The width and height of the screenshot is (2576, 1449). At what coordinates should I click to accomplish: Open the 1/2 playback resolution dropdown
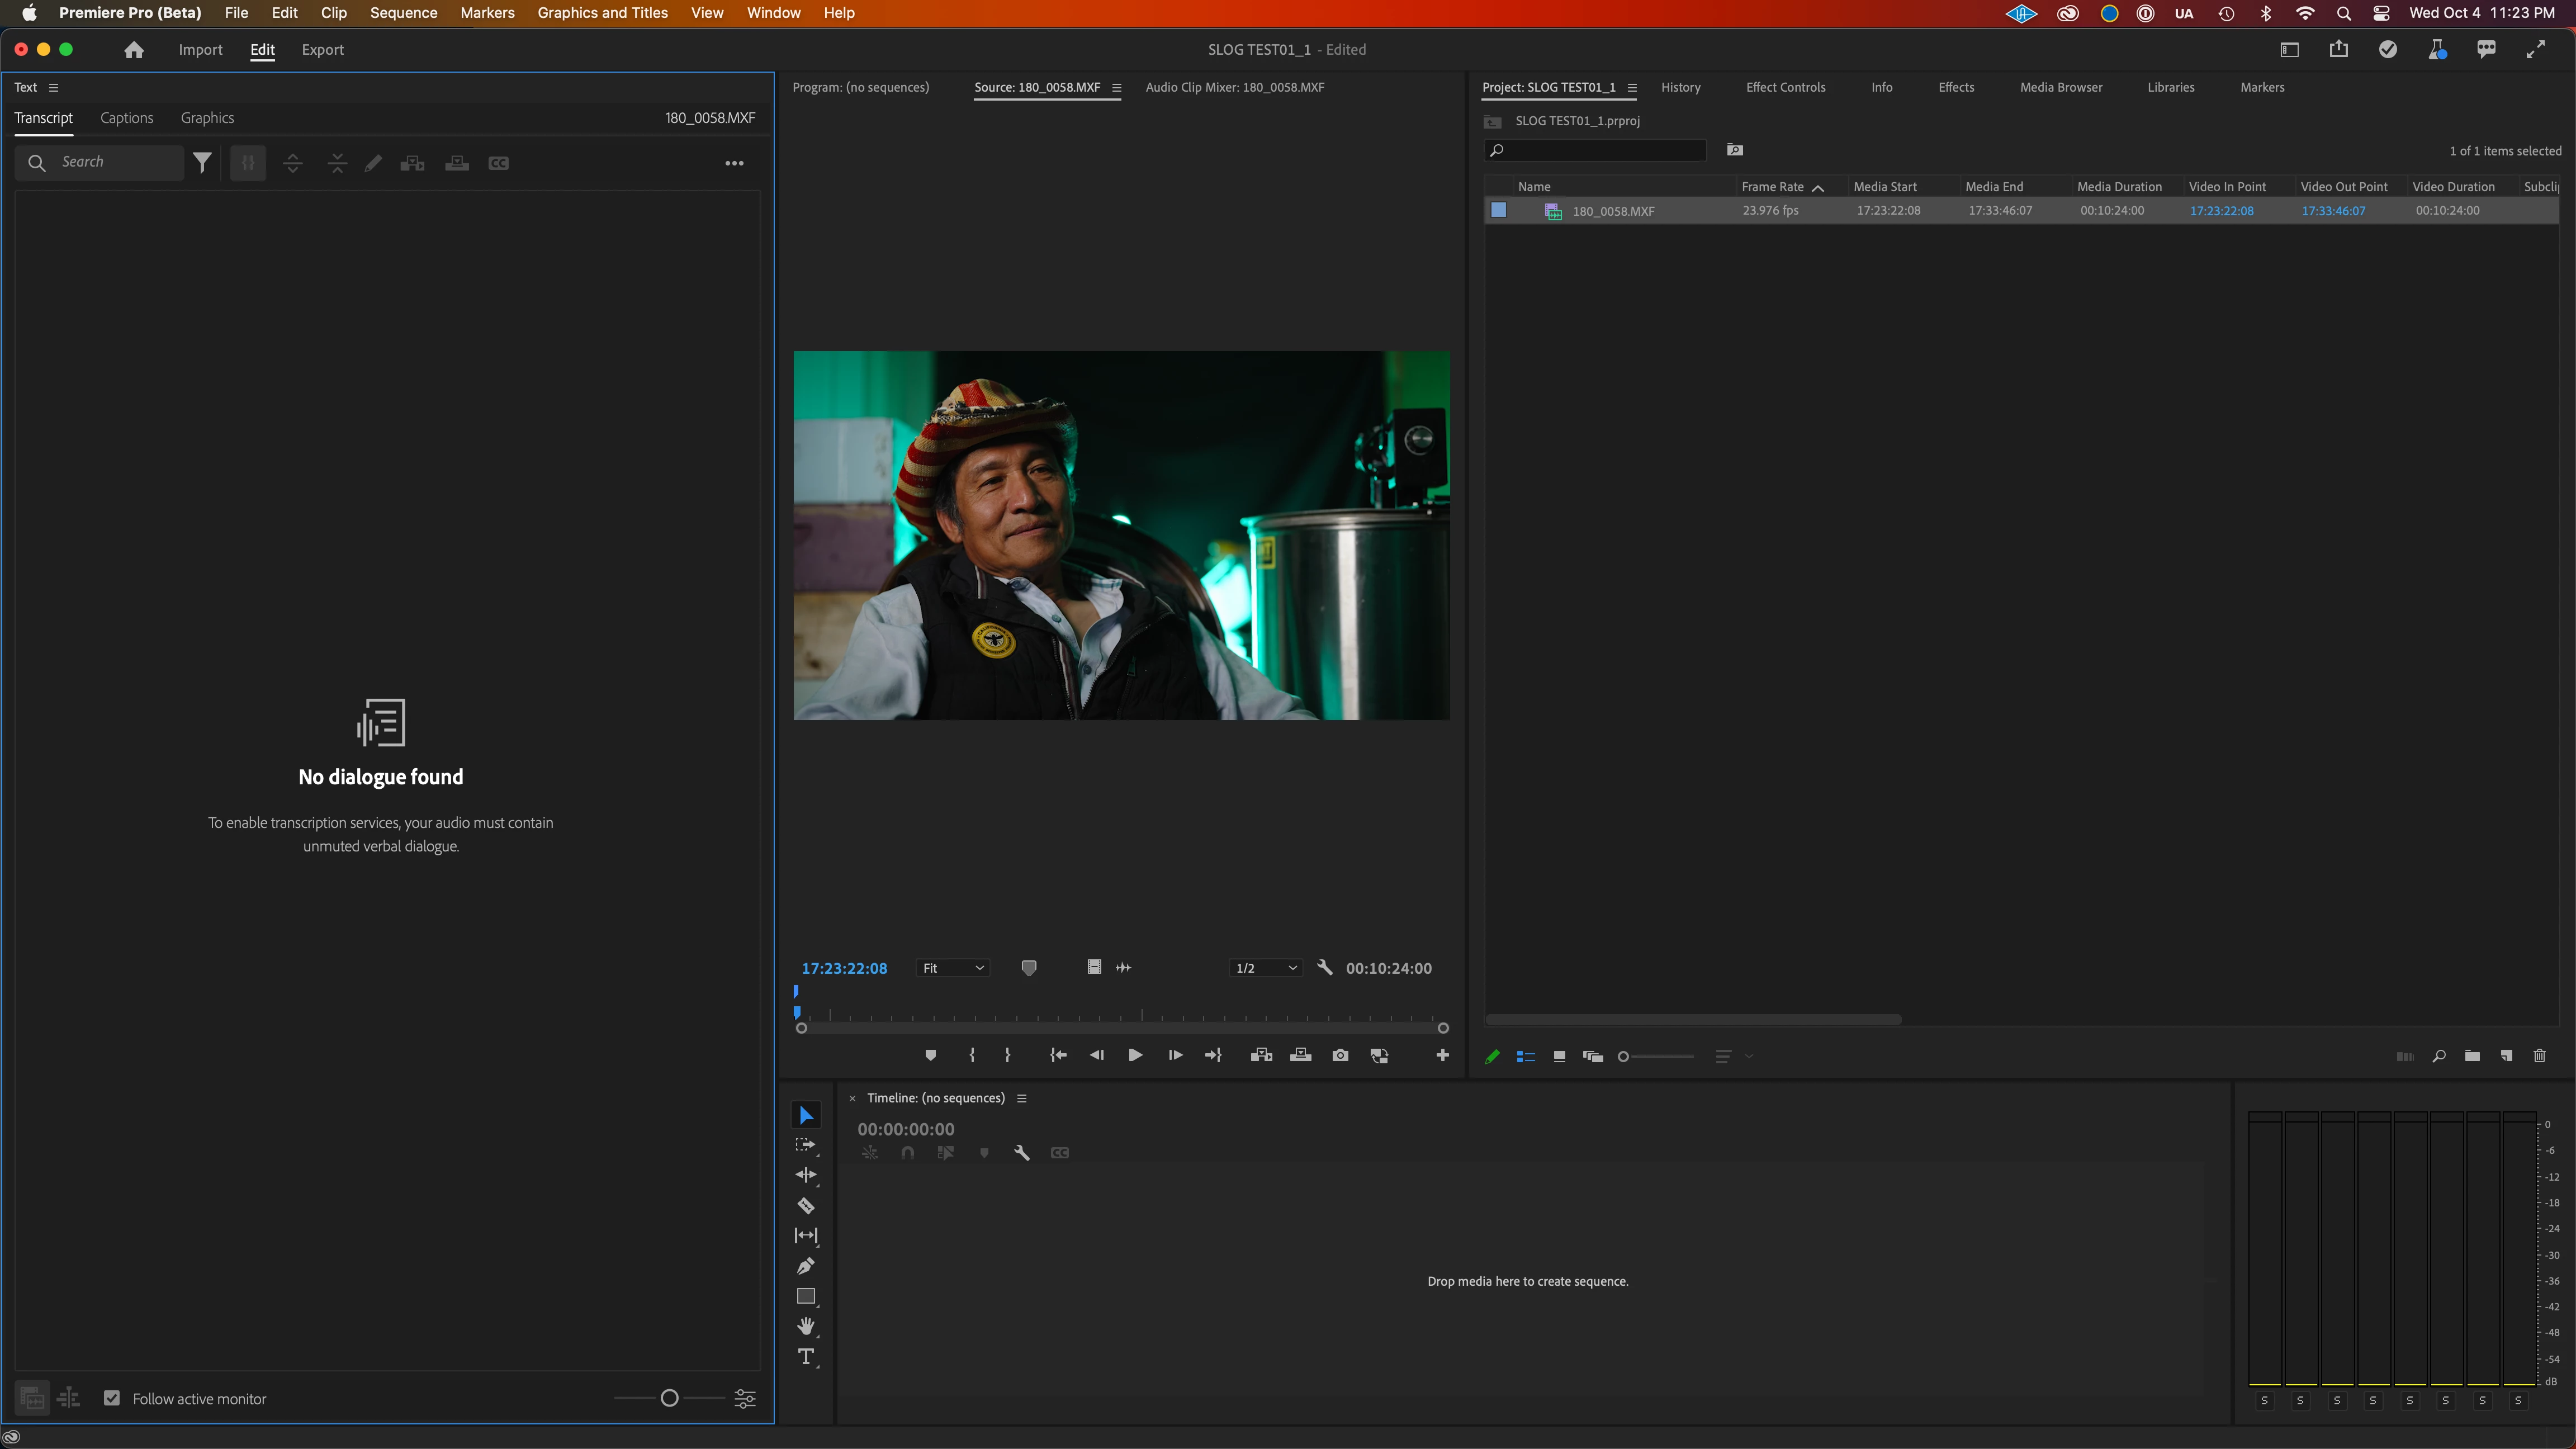pos(1265,968)
